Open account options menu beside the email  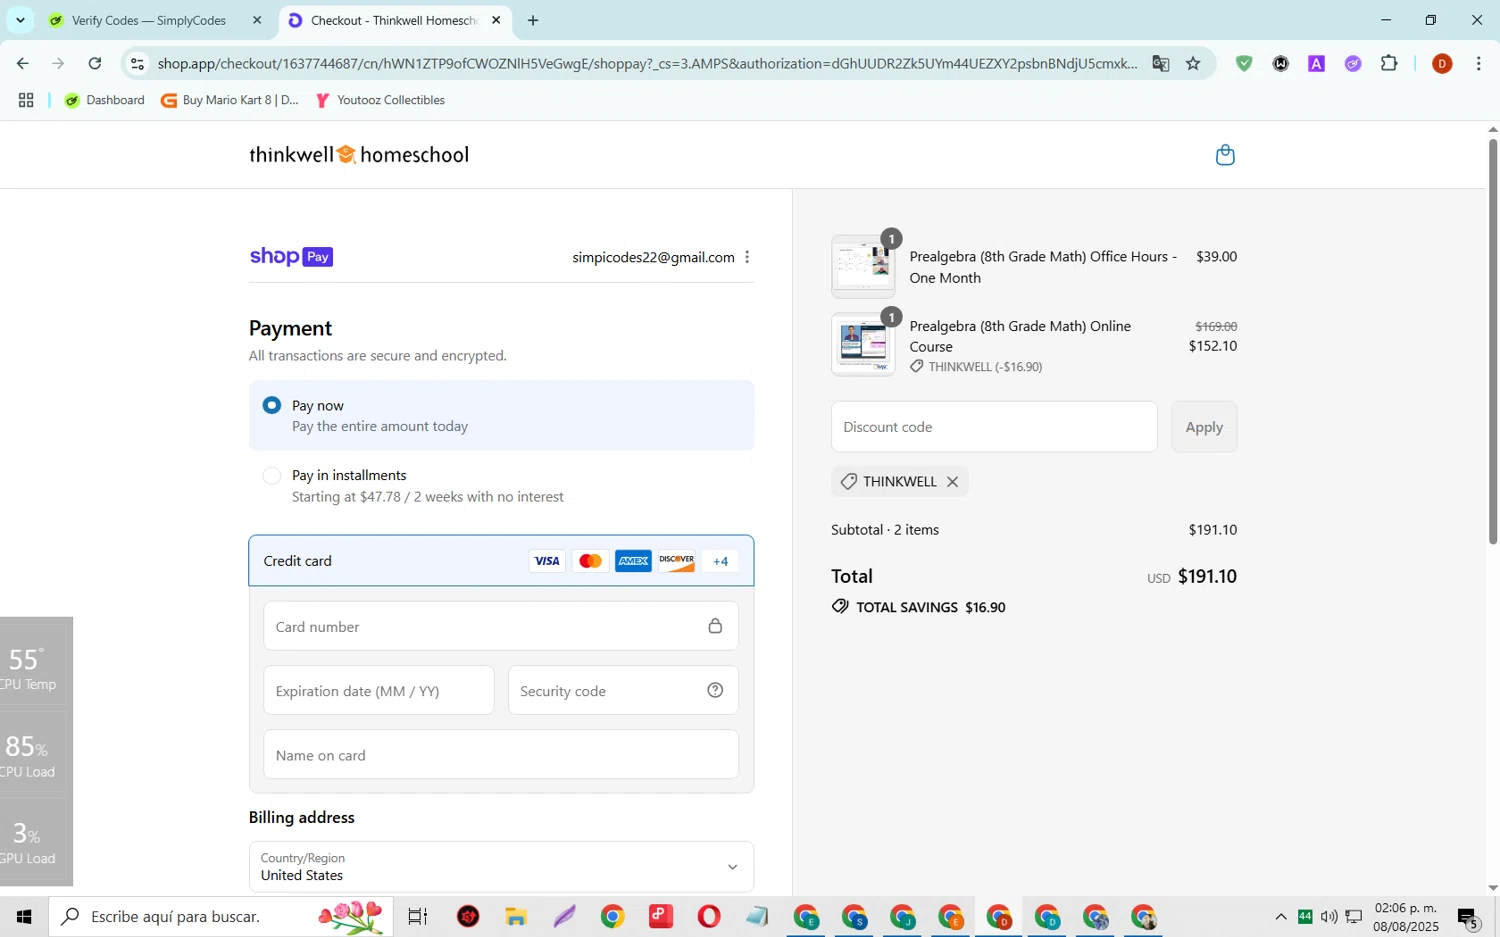click(747, 257)
